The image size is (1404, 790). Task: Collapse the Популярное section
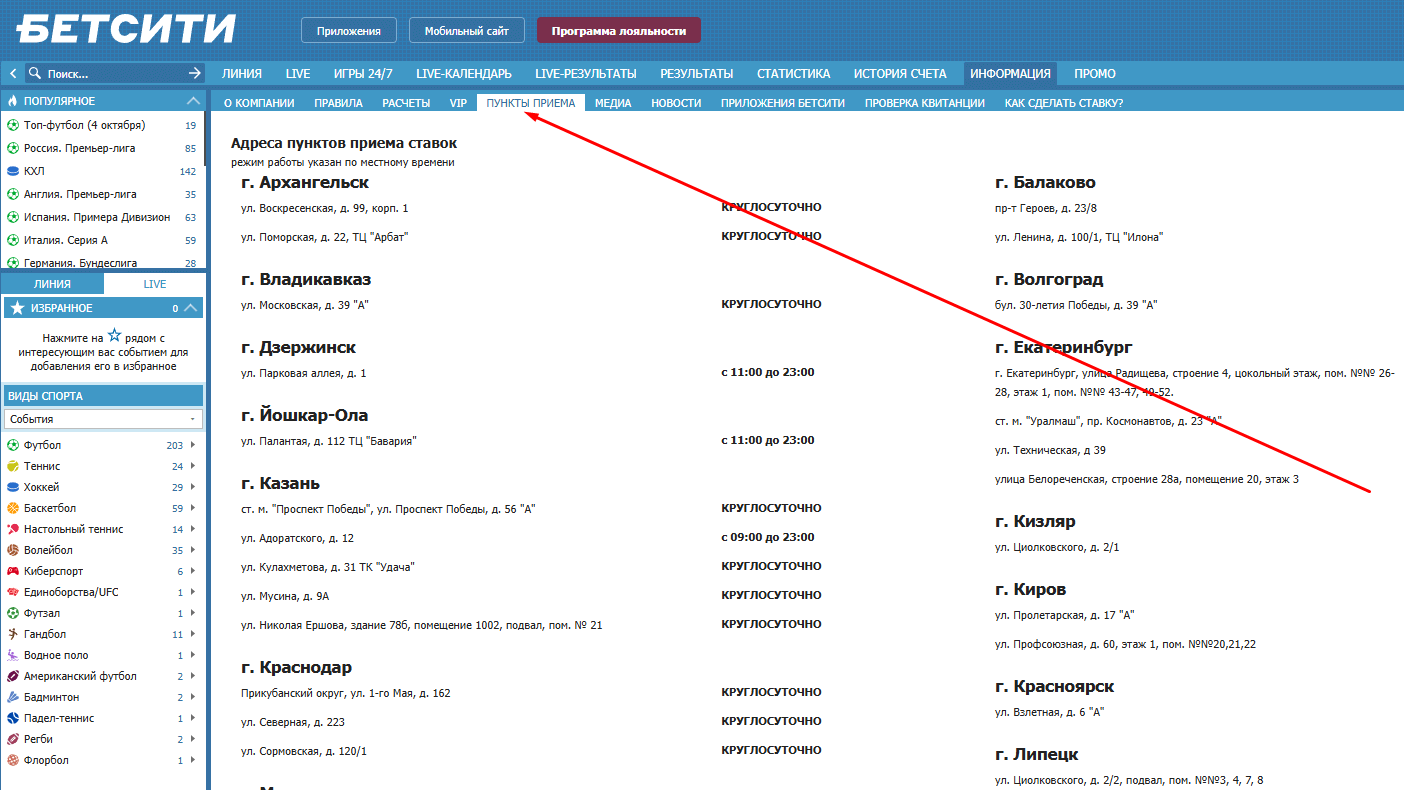[x=193, y=101]
